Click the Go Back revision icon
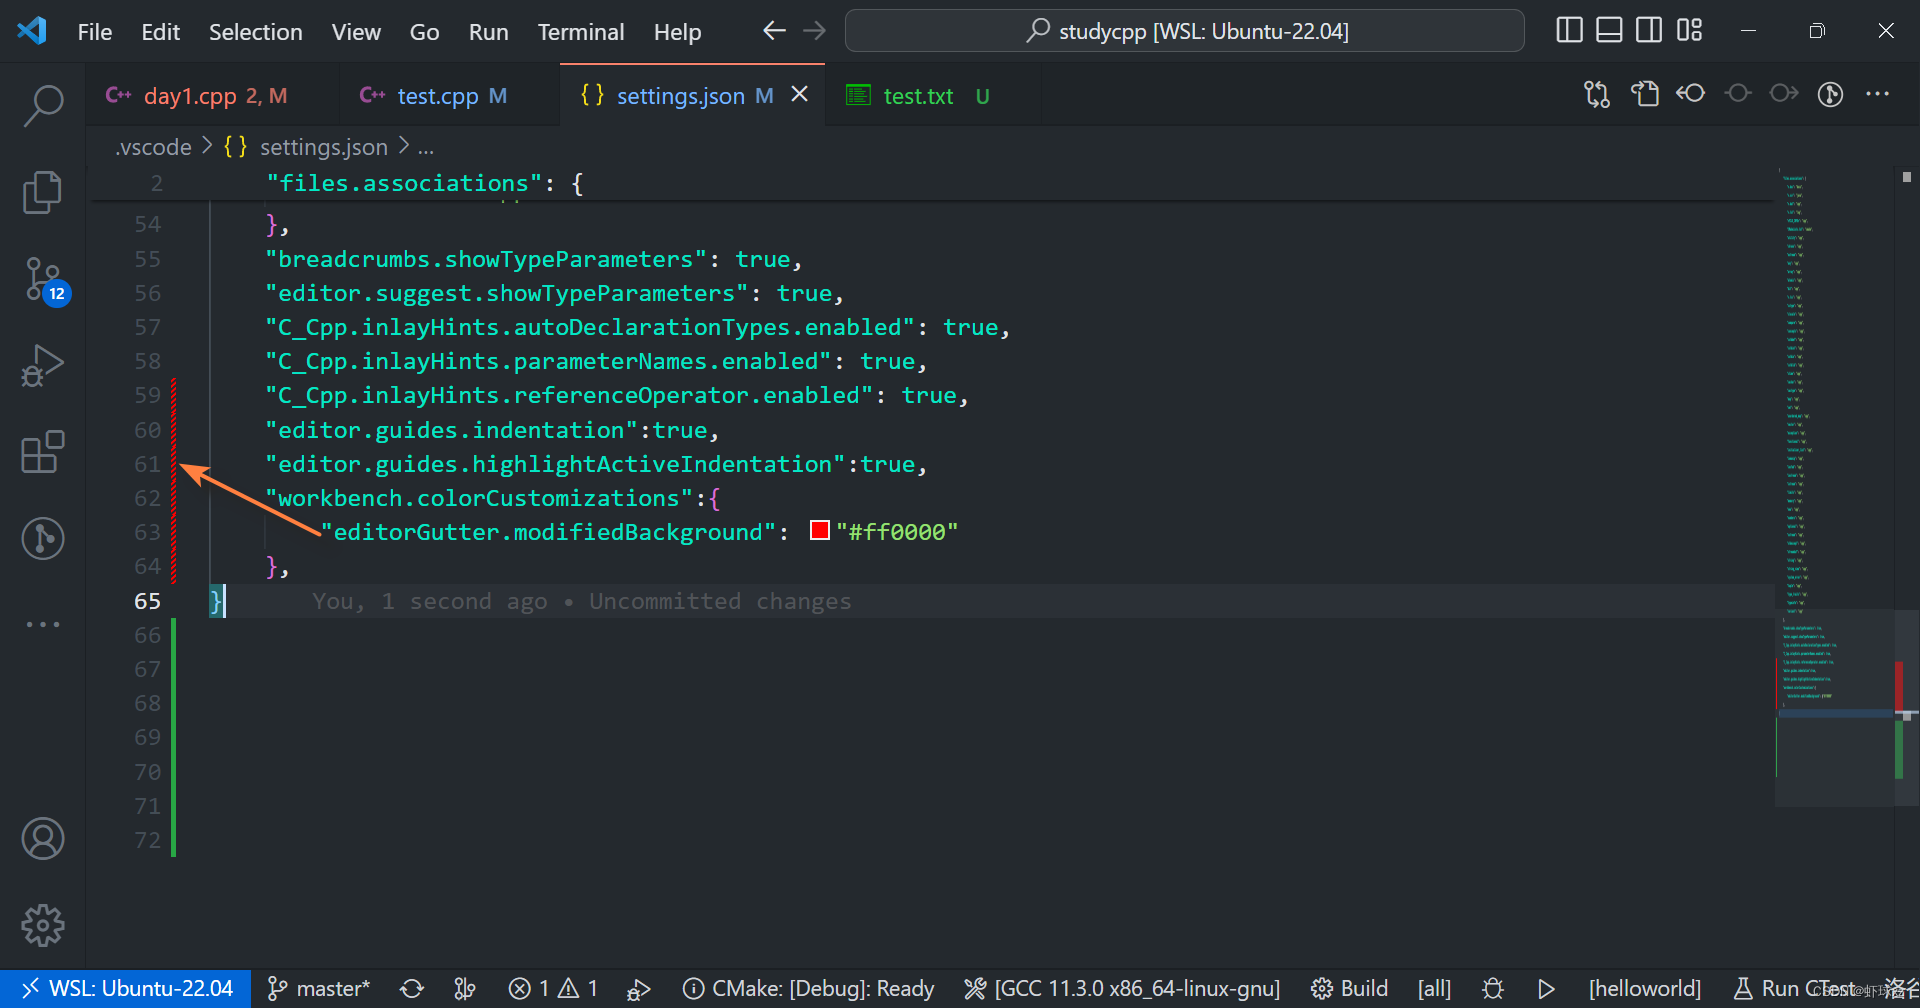The image size is (1920, 1008). [1691, 94]
